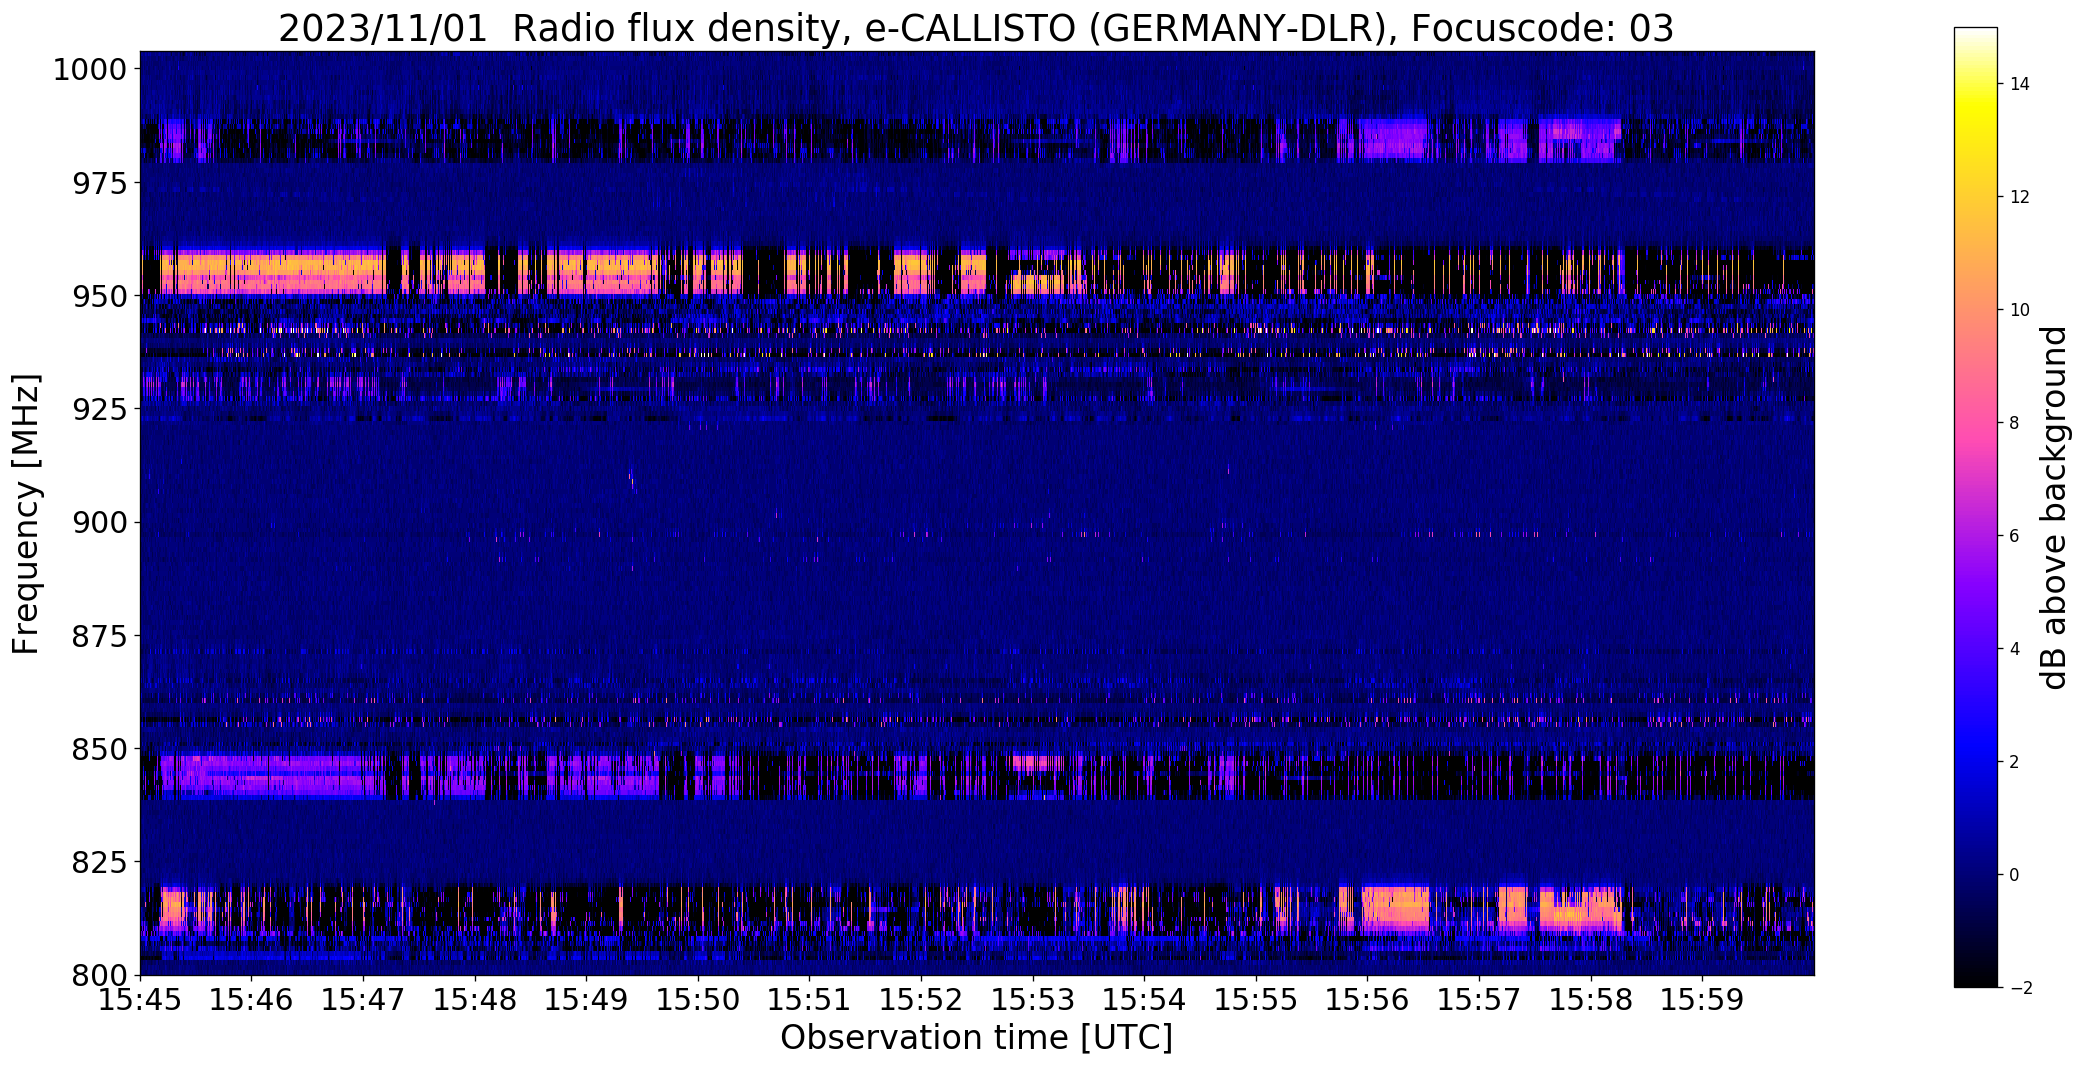Click the 15:54 time tick label
2085x1067 pixels.
click(1145, 999)
